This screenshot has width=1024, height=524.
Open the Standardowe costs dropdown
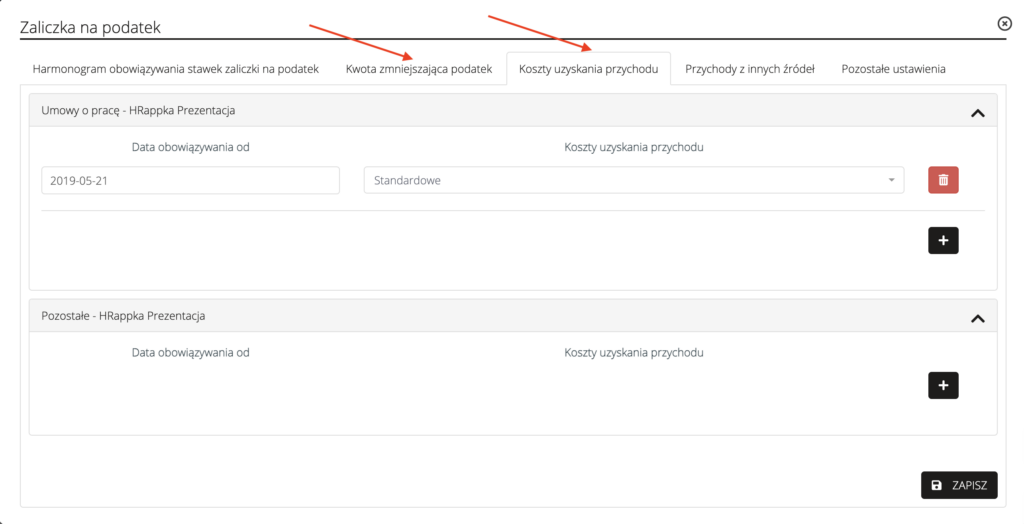click(x=632, y=180)
